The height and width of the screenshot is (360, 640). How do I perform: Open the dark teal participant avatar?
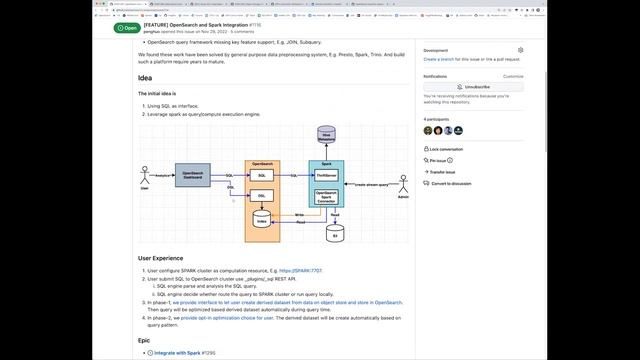pos(458,131)
